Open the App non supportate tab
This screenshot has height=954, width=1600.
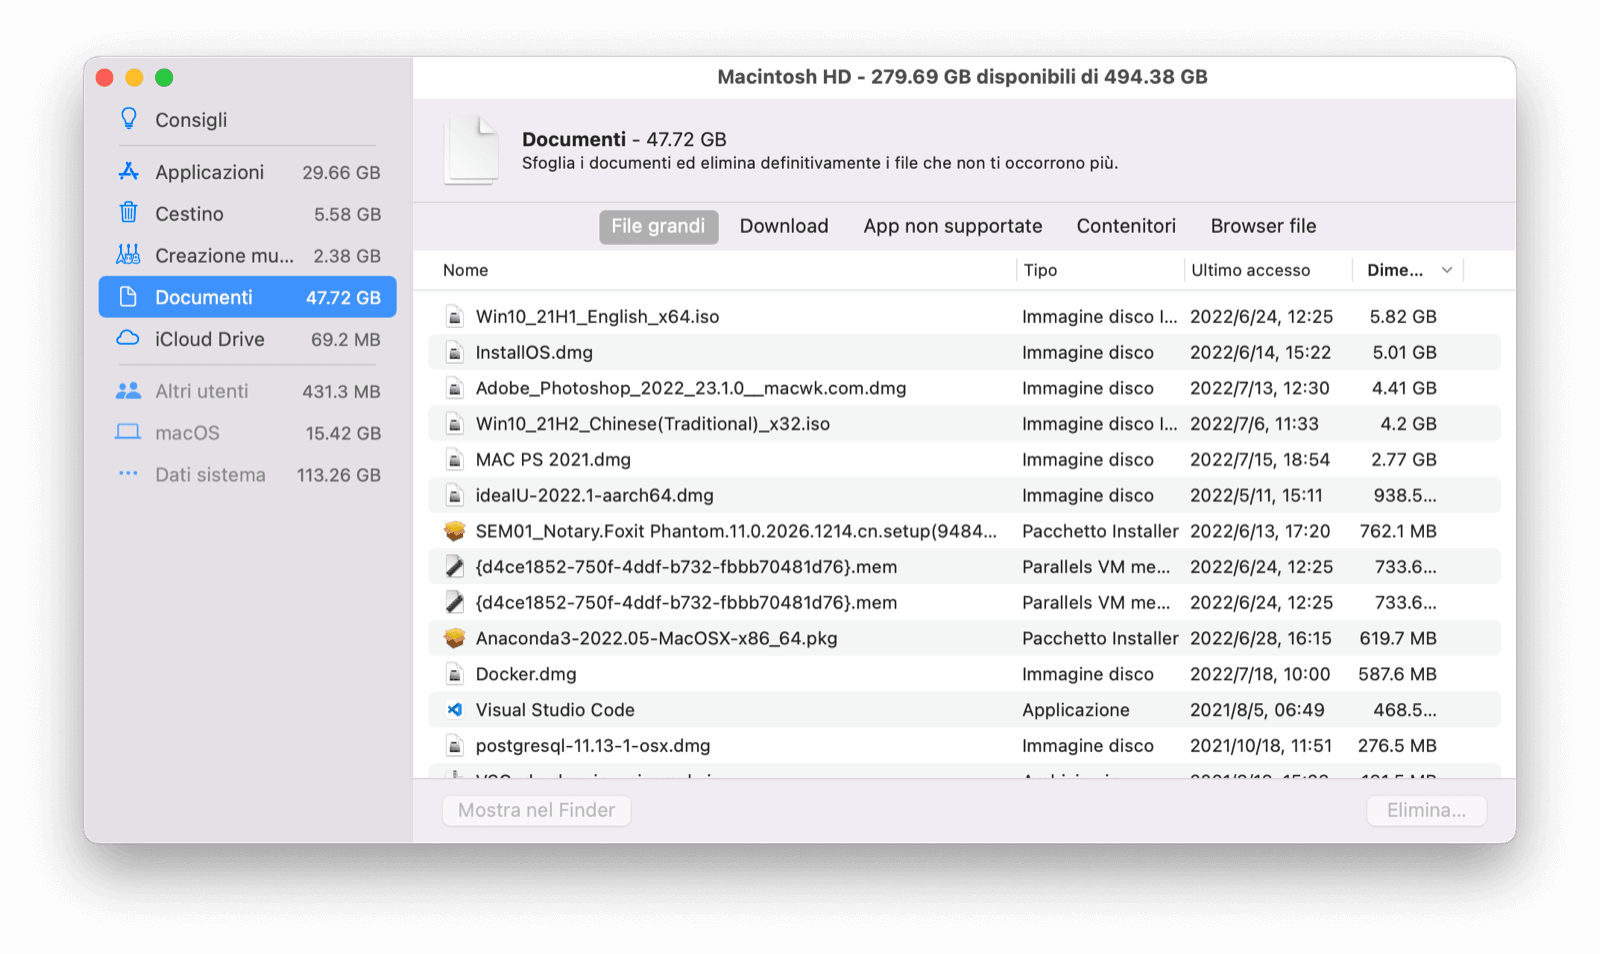953,226
